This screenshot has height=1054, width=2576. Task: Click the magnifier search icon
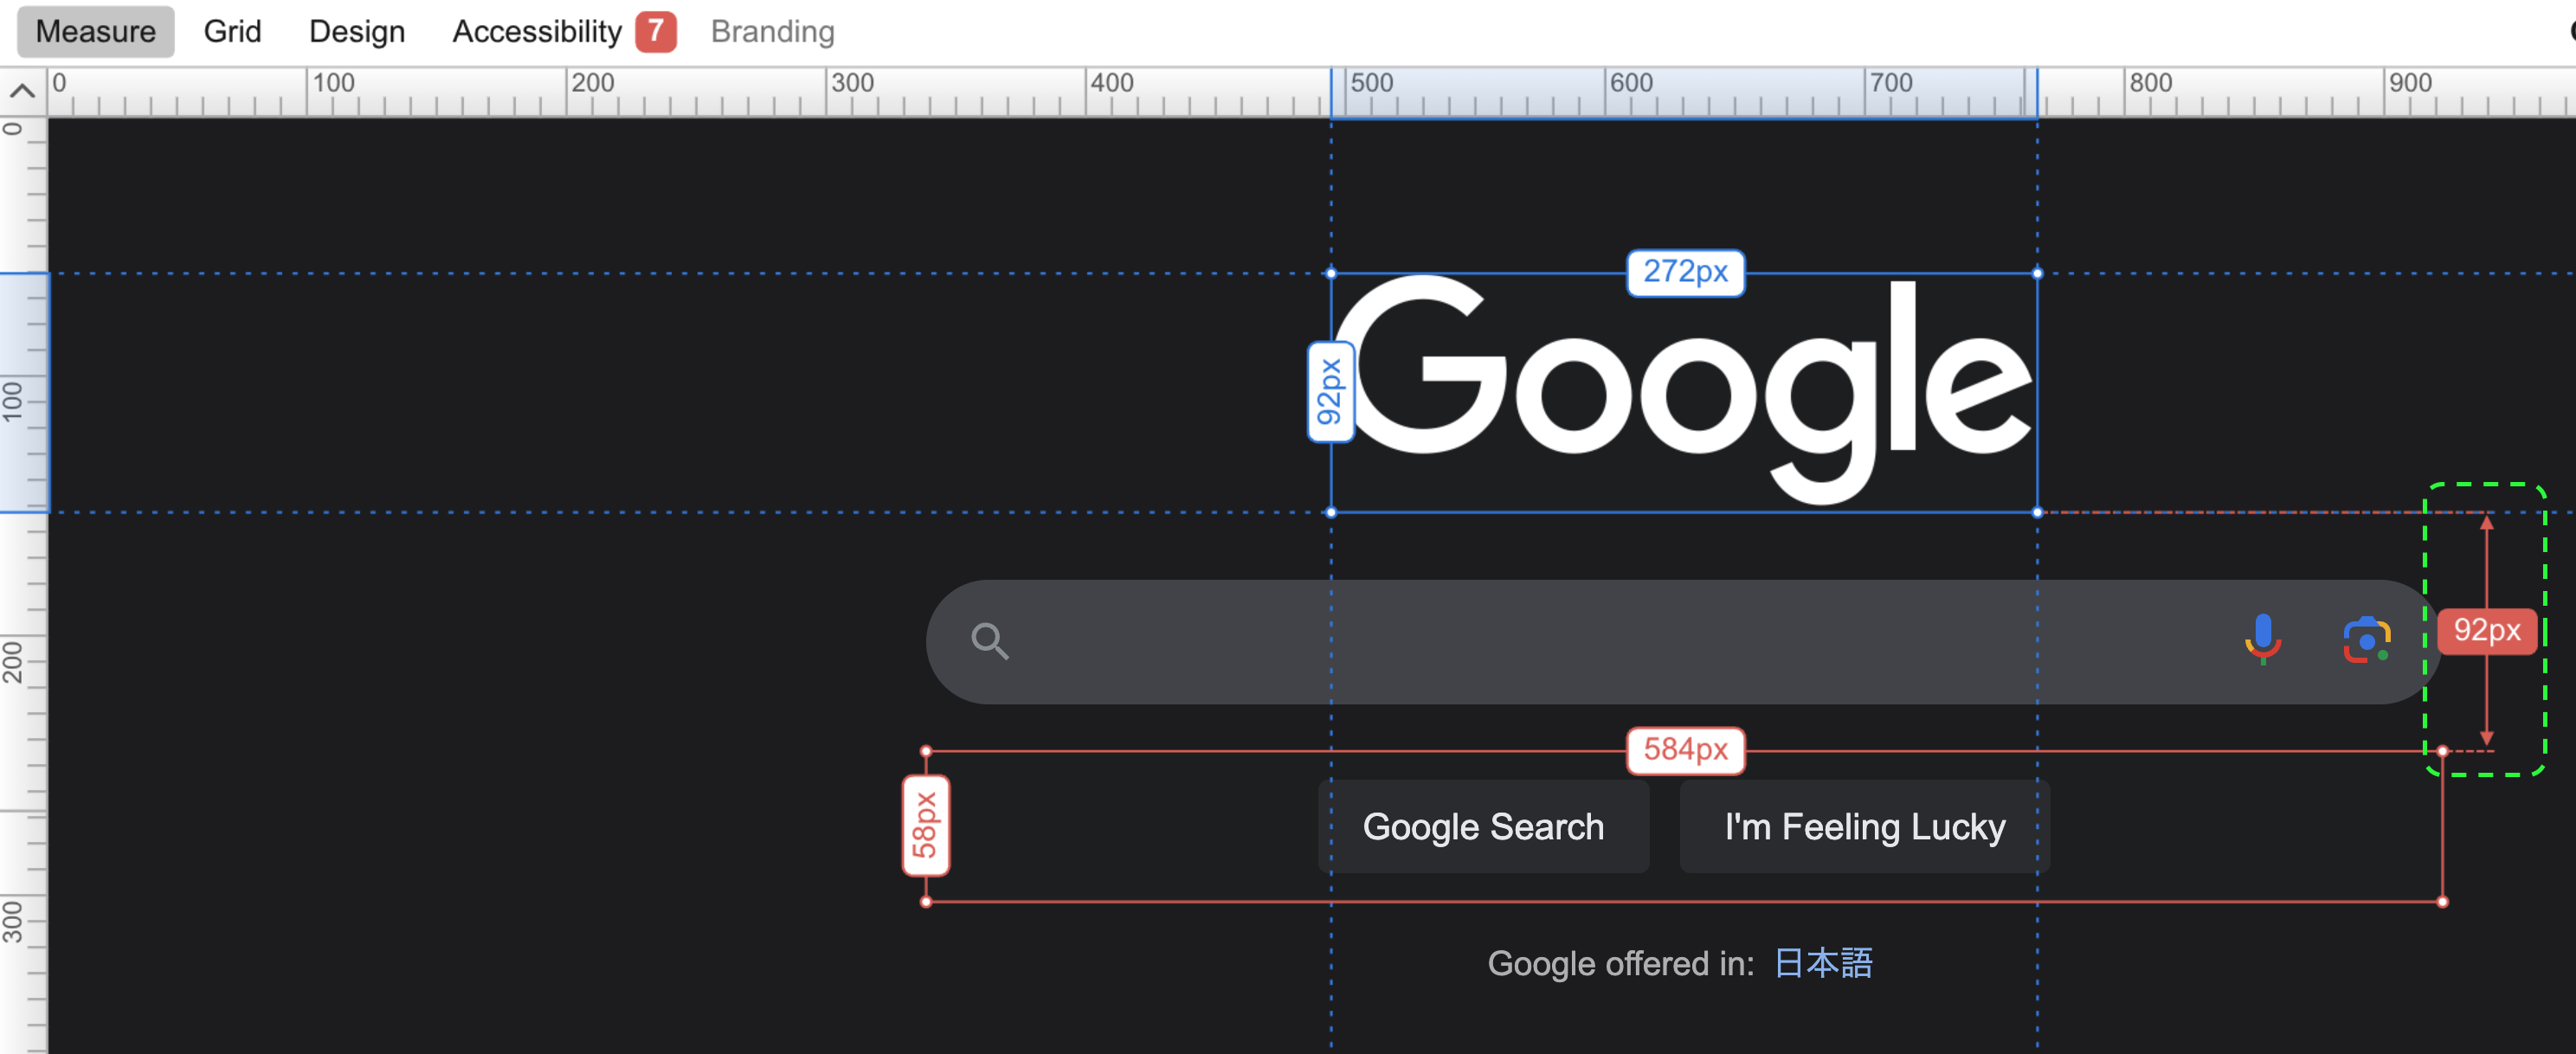point(990,641)
